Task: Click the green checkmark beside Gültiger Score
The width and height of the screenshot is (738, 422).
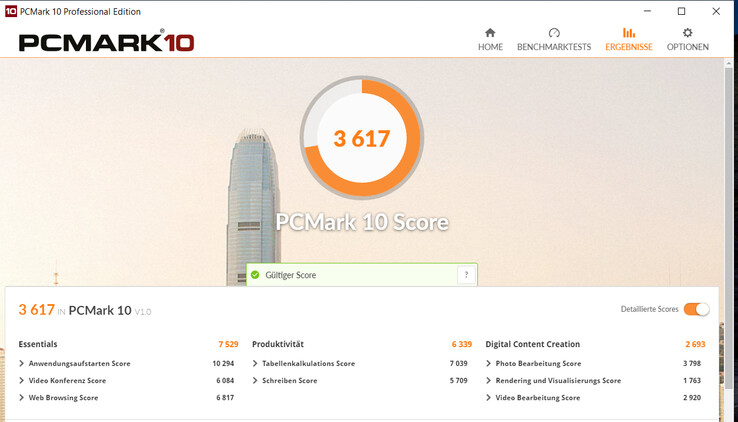Action: [x=255, y=275]
